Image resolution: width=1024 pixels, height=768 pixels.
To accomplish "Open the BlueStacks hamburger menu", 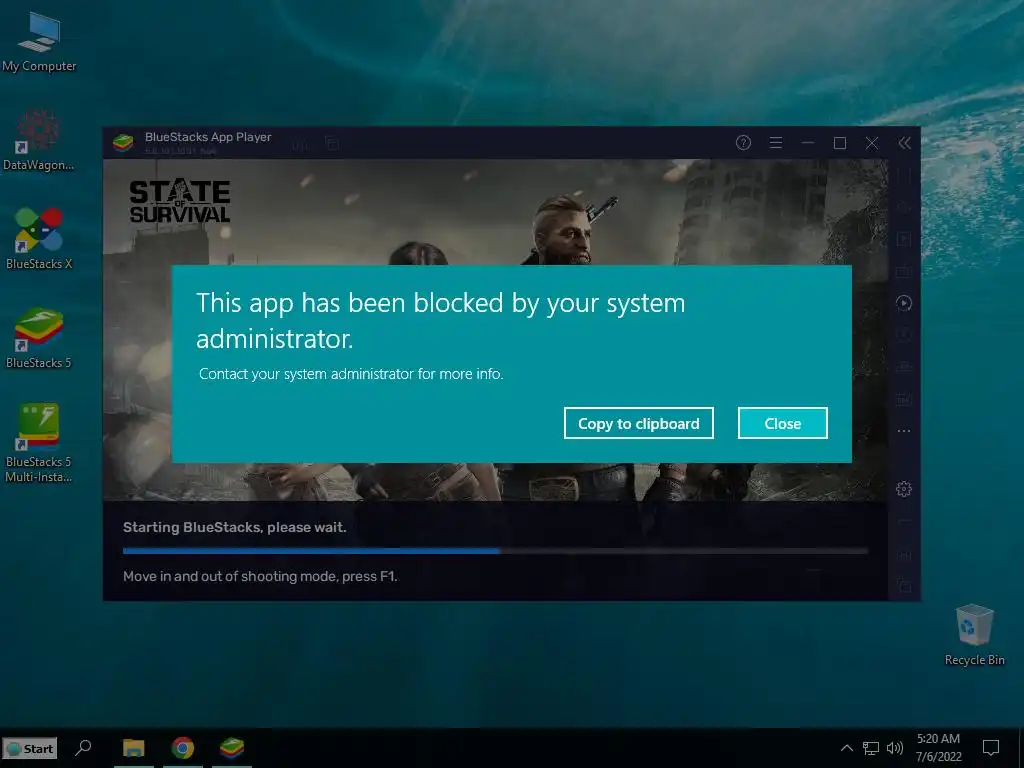I will coord(775,142).
